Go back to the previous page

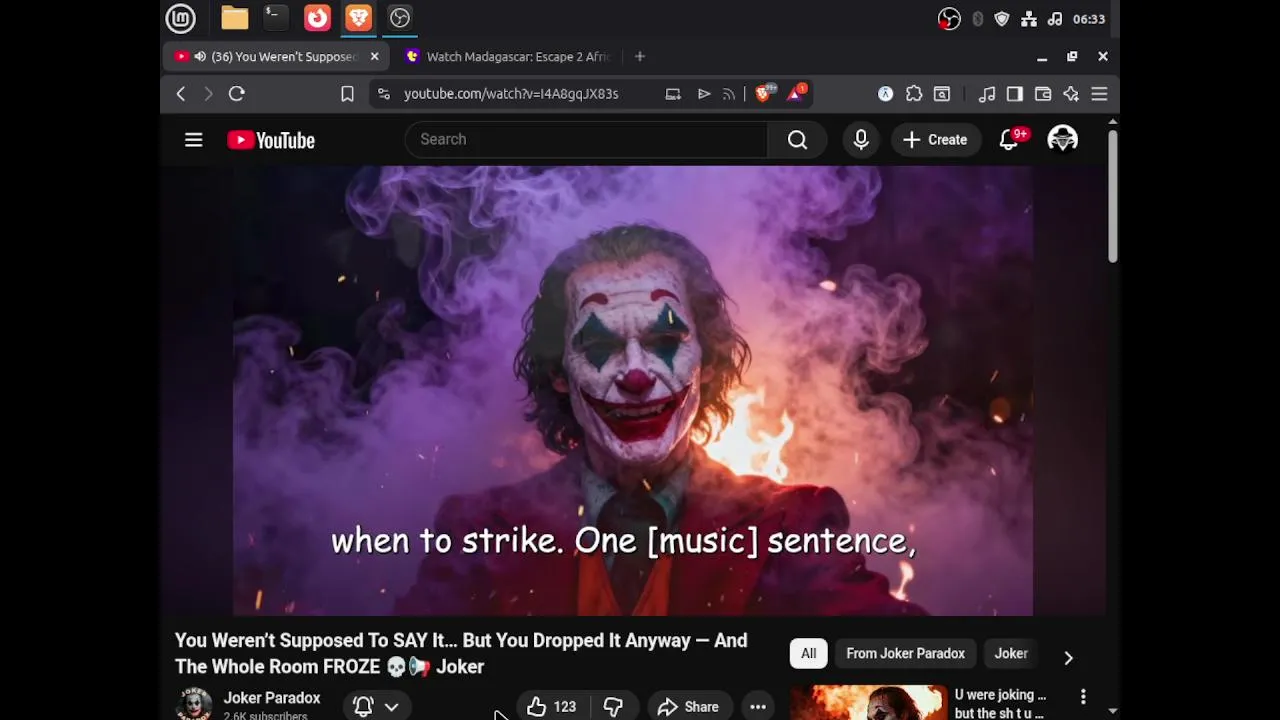click(181, 94)
